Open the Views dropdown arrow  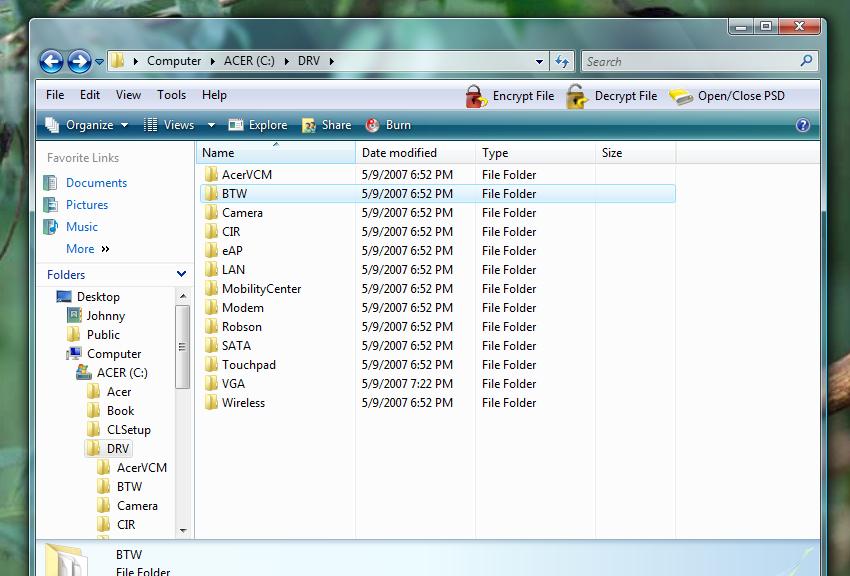(x=211, y=125)
